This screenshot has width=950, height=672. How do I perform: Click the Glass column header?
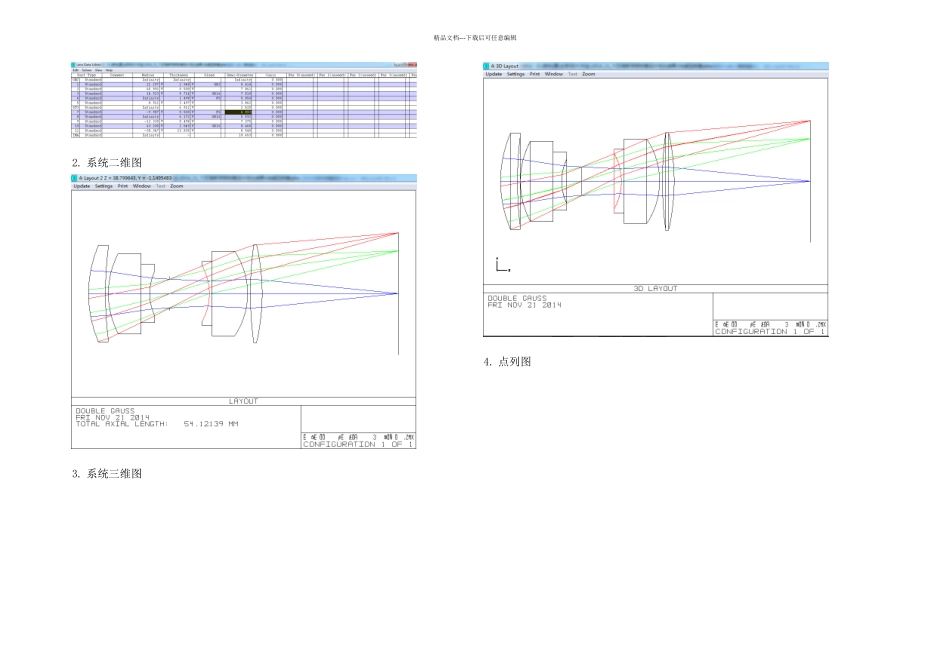click(209, 75)
